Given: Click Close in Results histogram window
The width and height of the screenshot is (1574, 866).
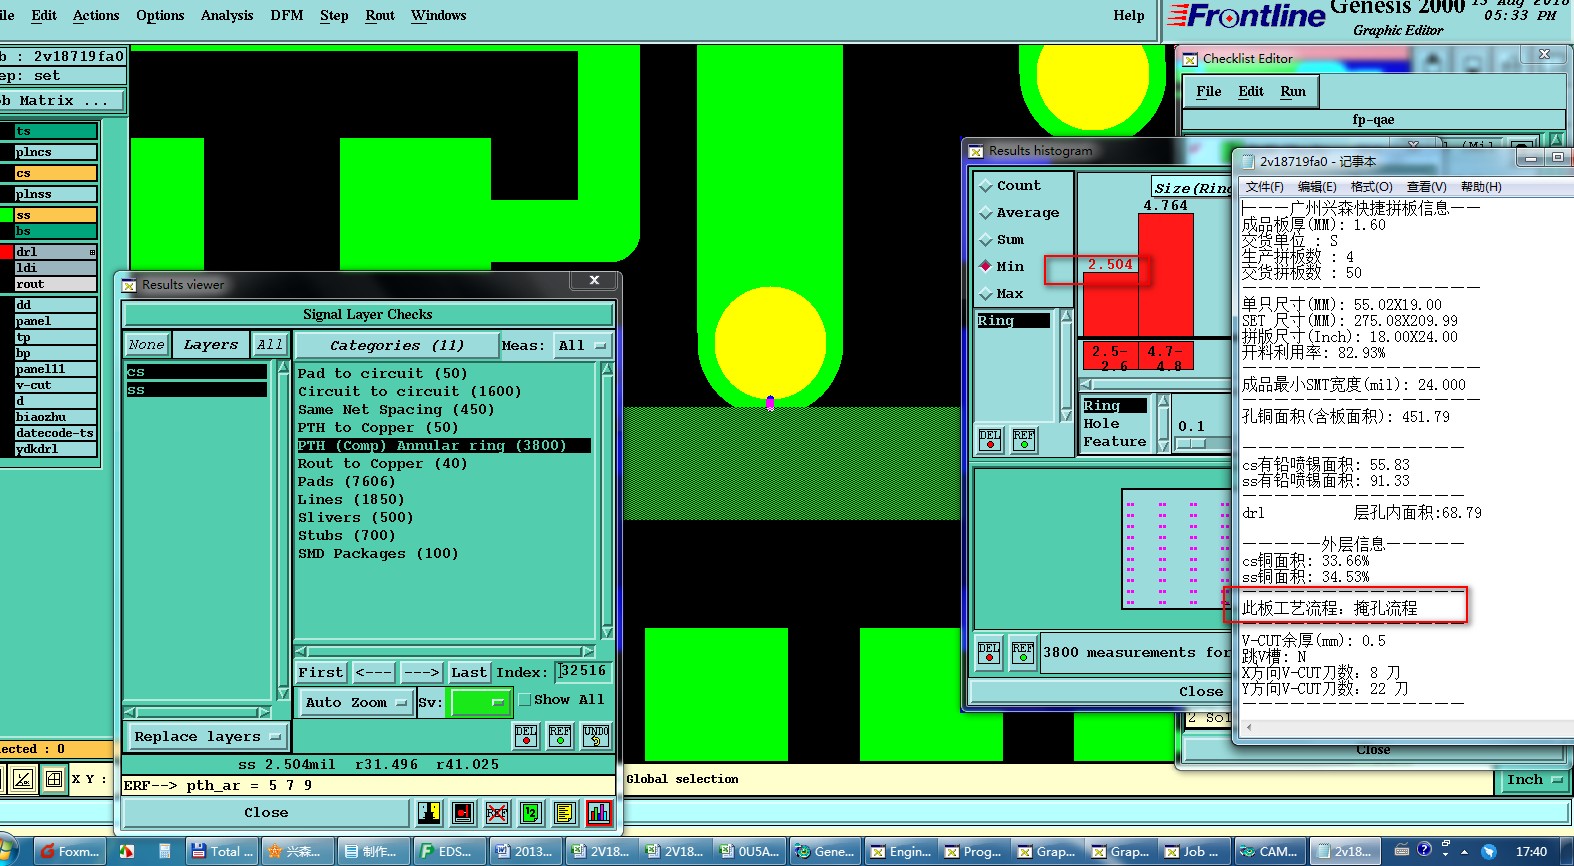Looking at the screenshot, I should (x=1201, y=692).
